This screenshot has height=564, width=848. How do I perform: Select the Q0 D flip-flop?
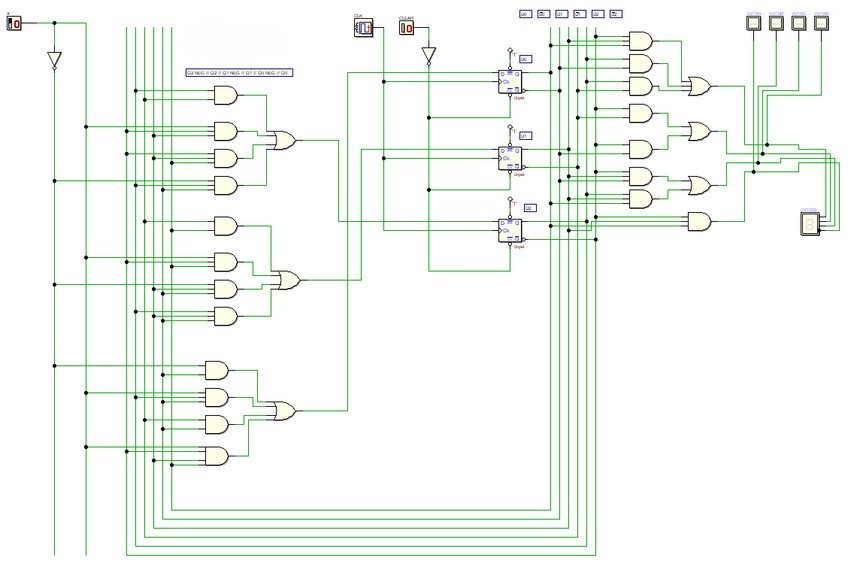pos(510,82)
